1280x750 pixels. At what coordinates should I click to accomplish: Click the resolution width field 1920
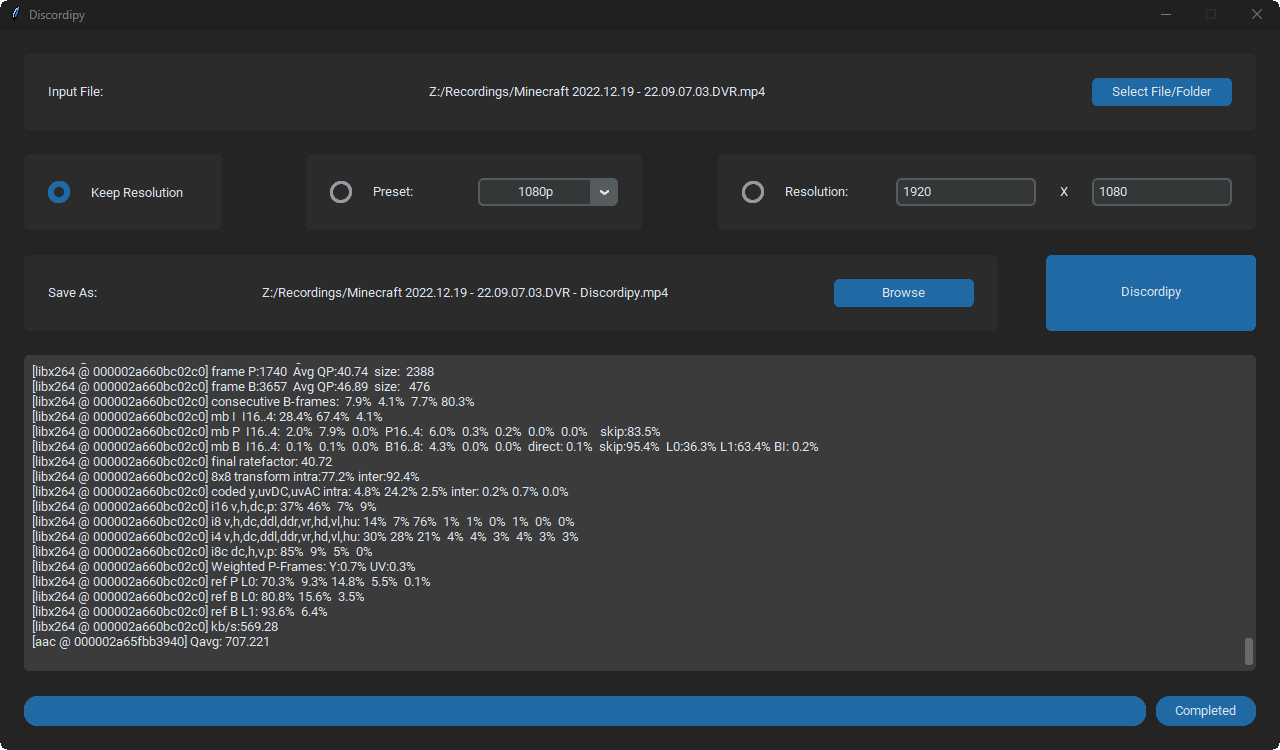[966, 192]
